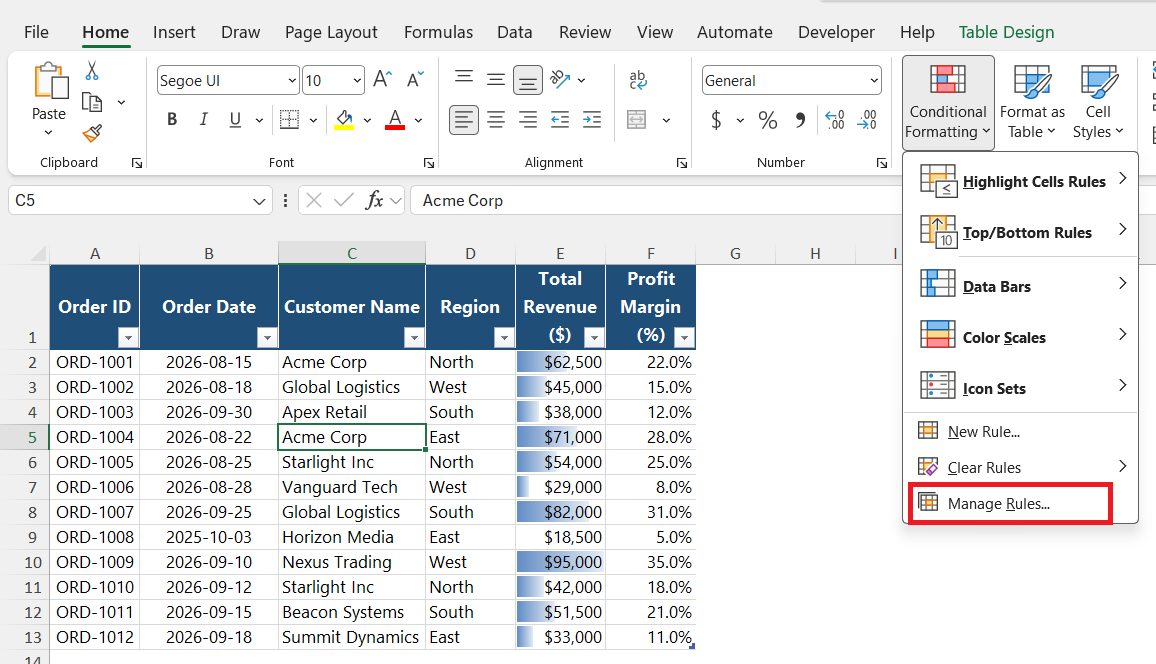This screenshot has height=664, width=1156.
Task: Align text right
Action: [x=528, y=119]
